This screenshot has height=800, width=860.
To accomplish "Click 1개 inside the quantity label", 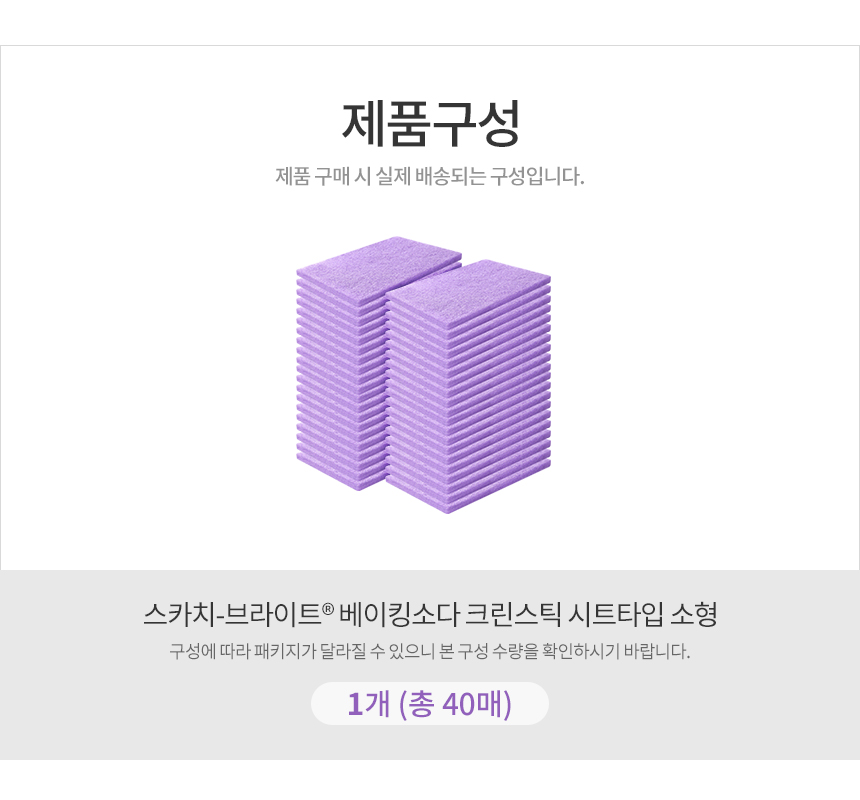I will [369, 704].
